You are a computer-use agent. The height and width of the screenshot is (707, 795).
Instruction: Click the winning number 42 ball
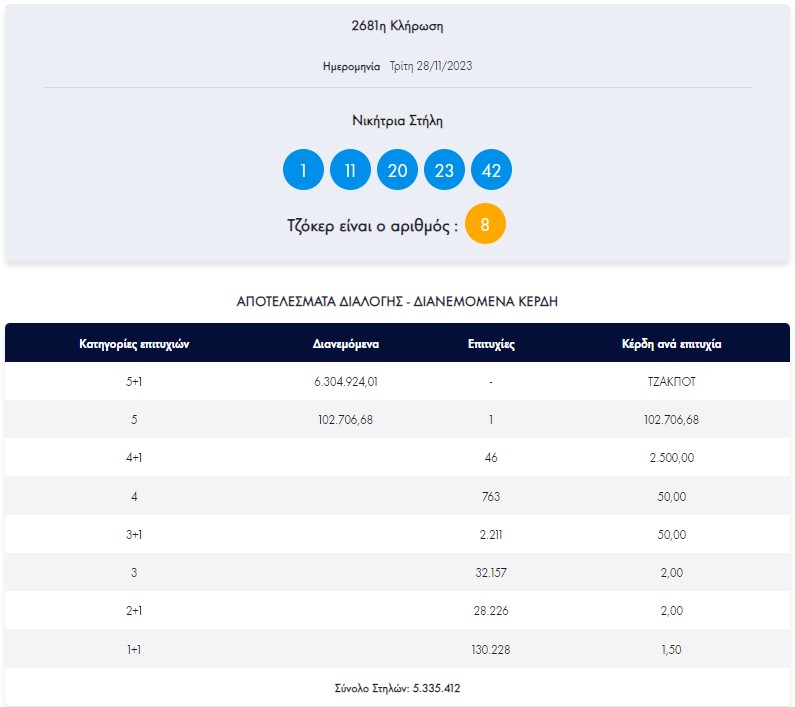[491, 170]
